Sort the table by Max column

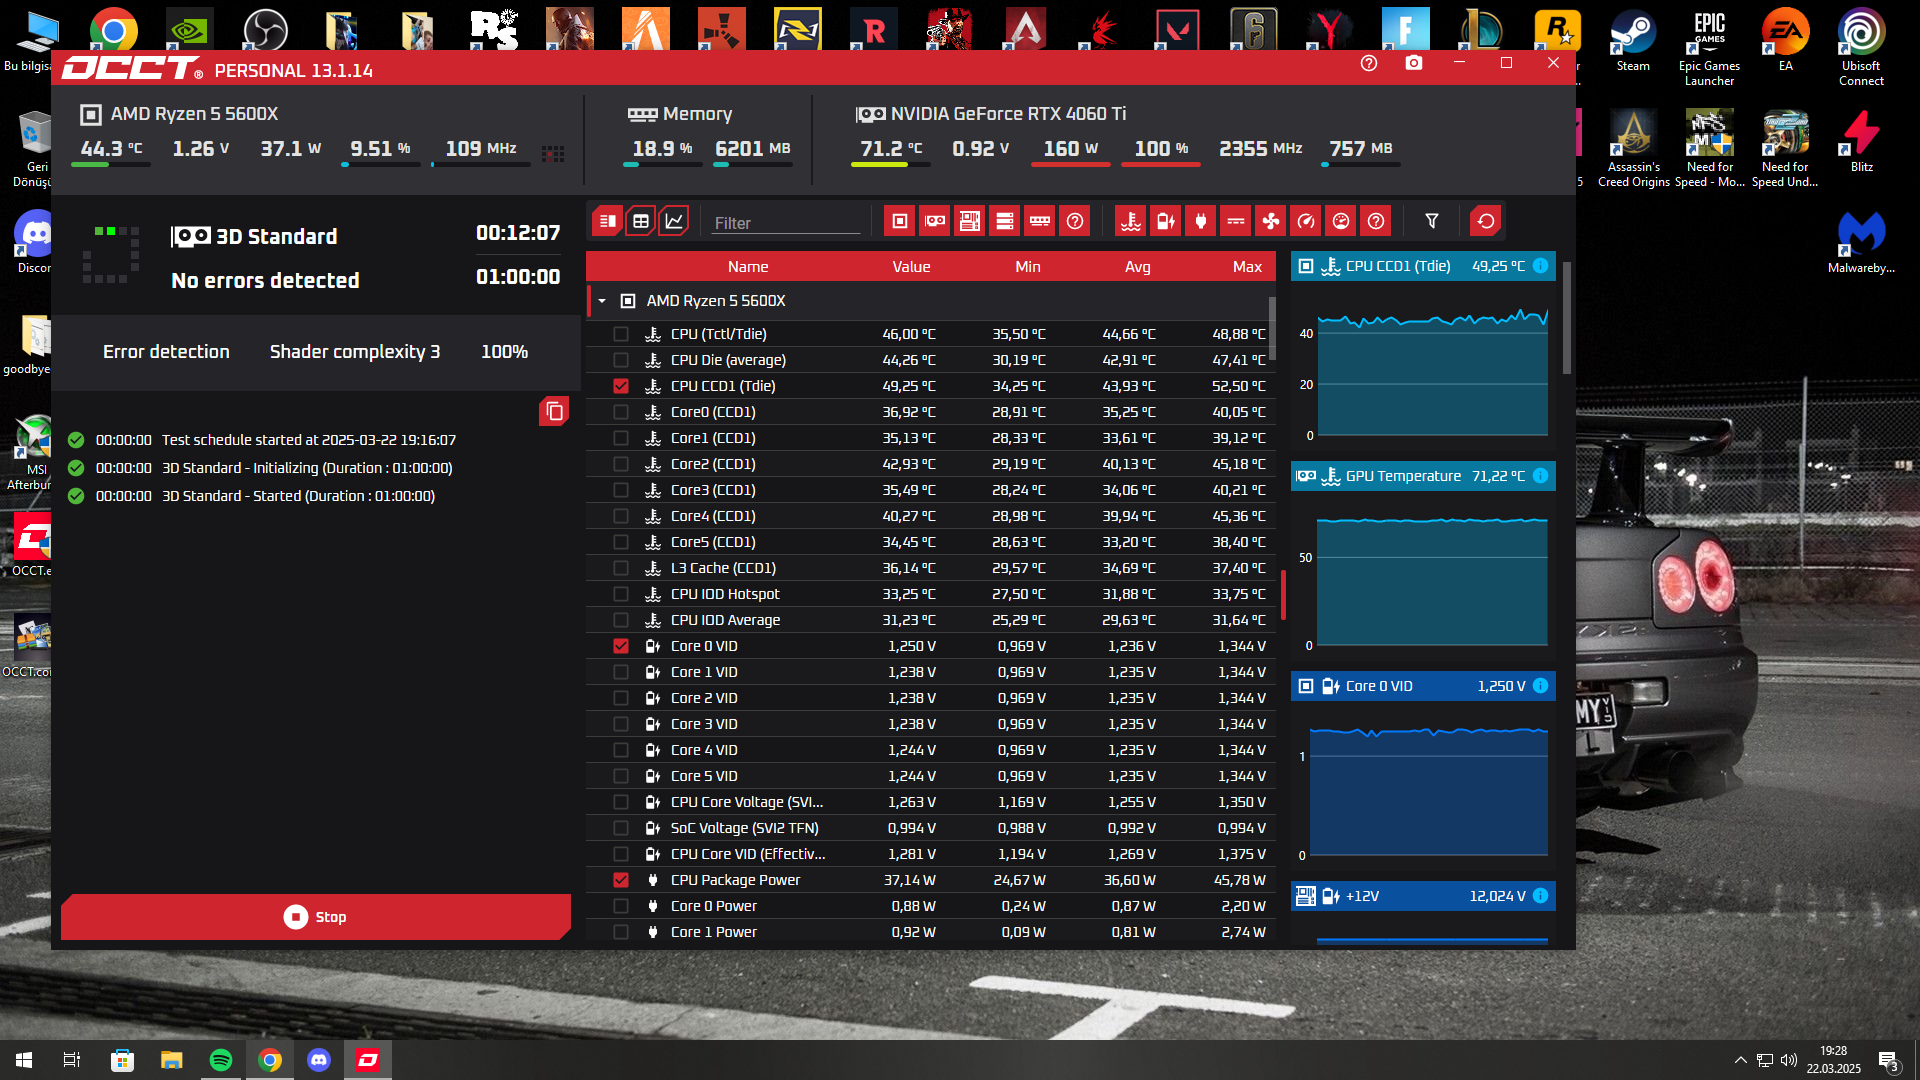point(1246,267)
